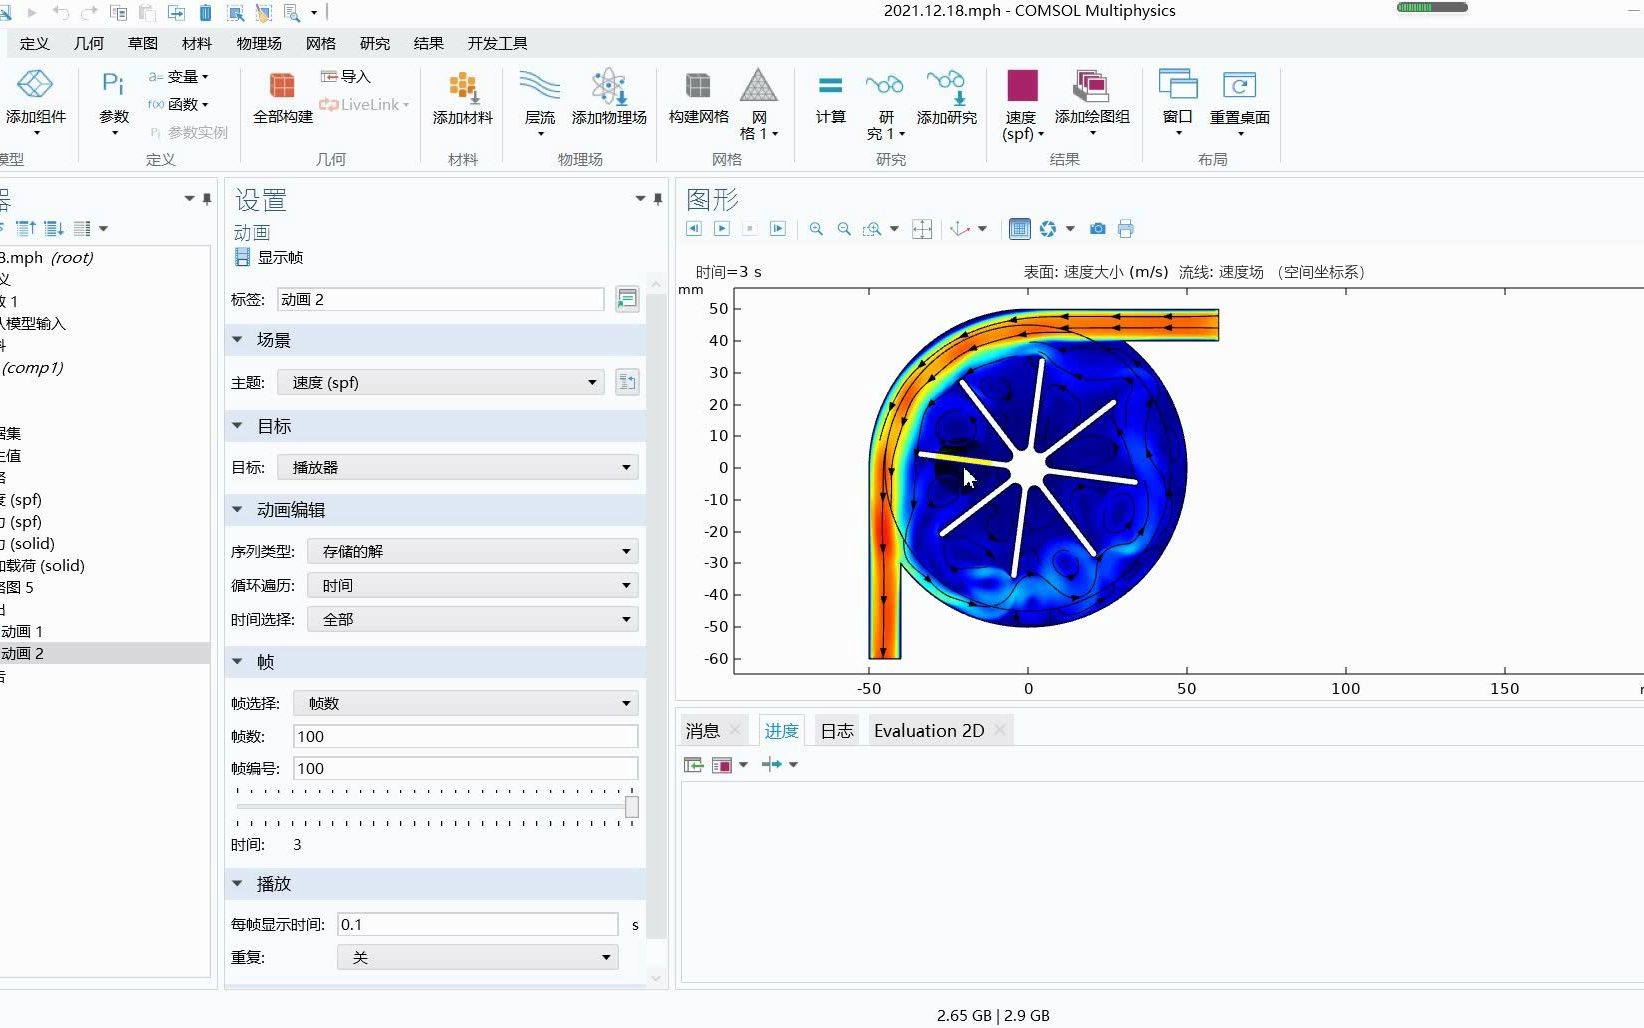The width and height of the screenshot is (1644, 1028).
Task: Click the 添加材料 (Add Material) icon
Action: click(461, 100)
